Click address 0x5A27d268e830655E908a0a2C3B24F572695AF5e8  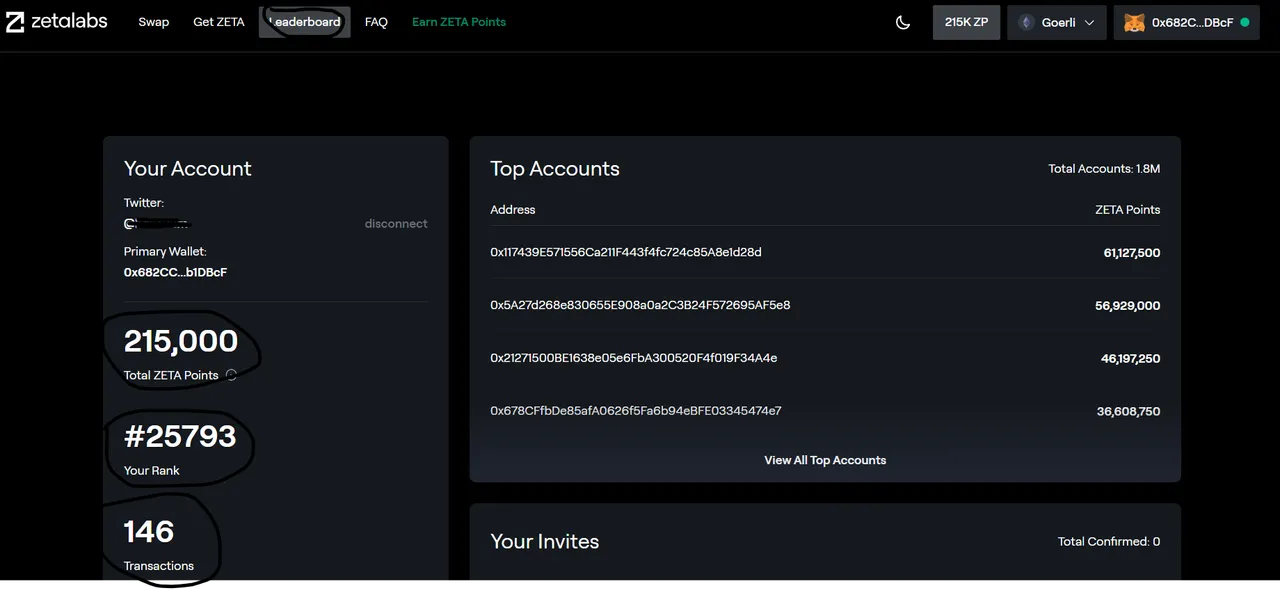tap(640, 305)
